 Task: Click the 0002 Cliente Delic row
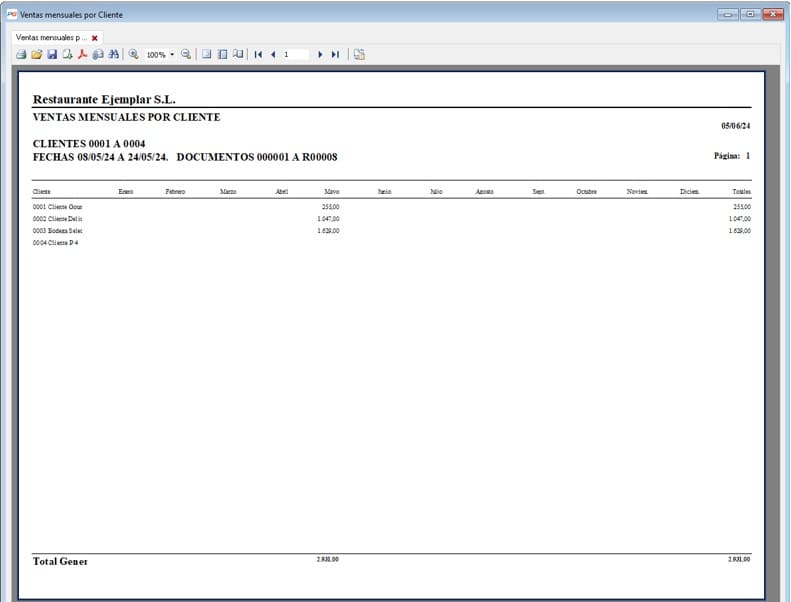coord(391,219)
